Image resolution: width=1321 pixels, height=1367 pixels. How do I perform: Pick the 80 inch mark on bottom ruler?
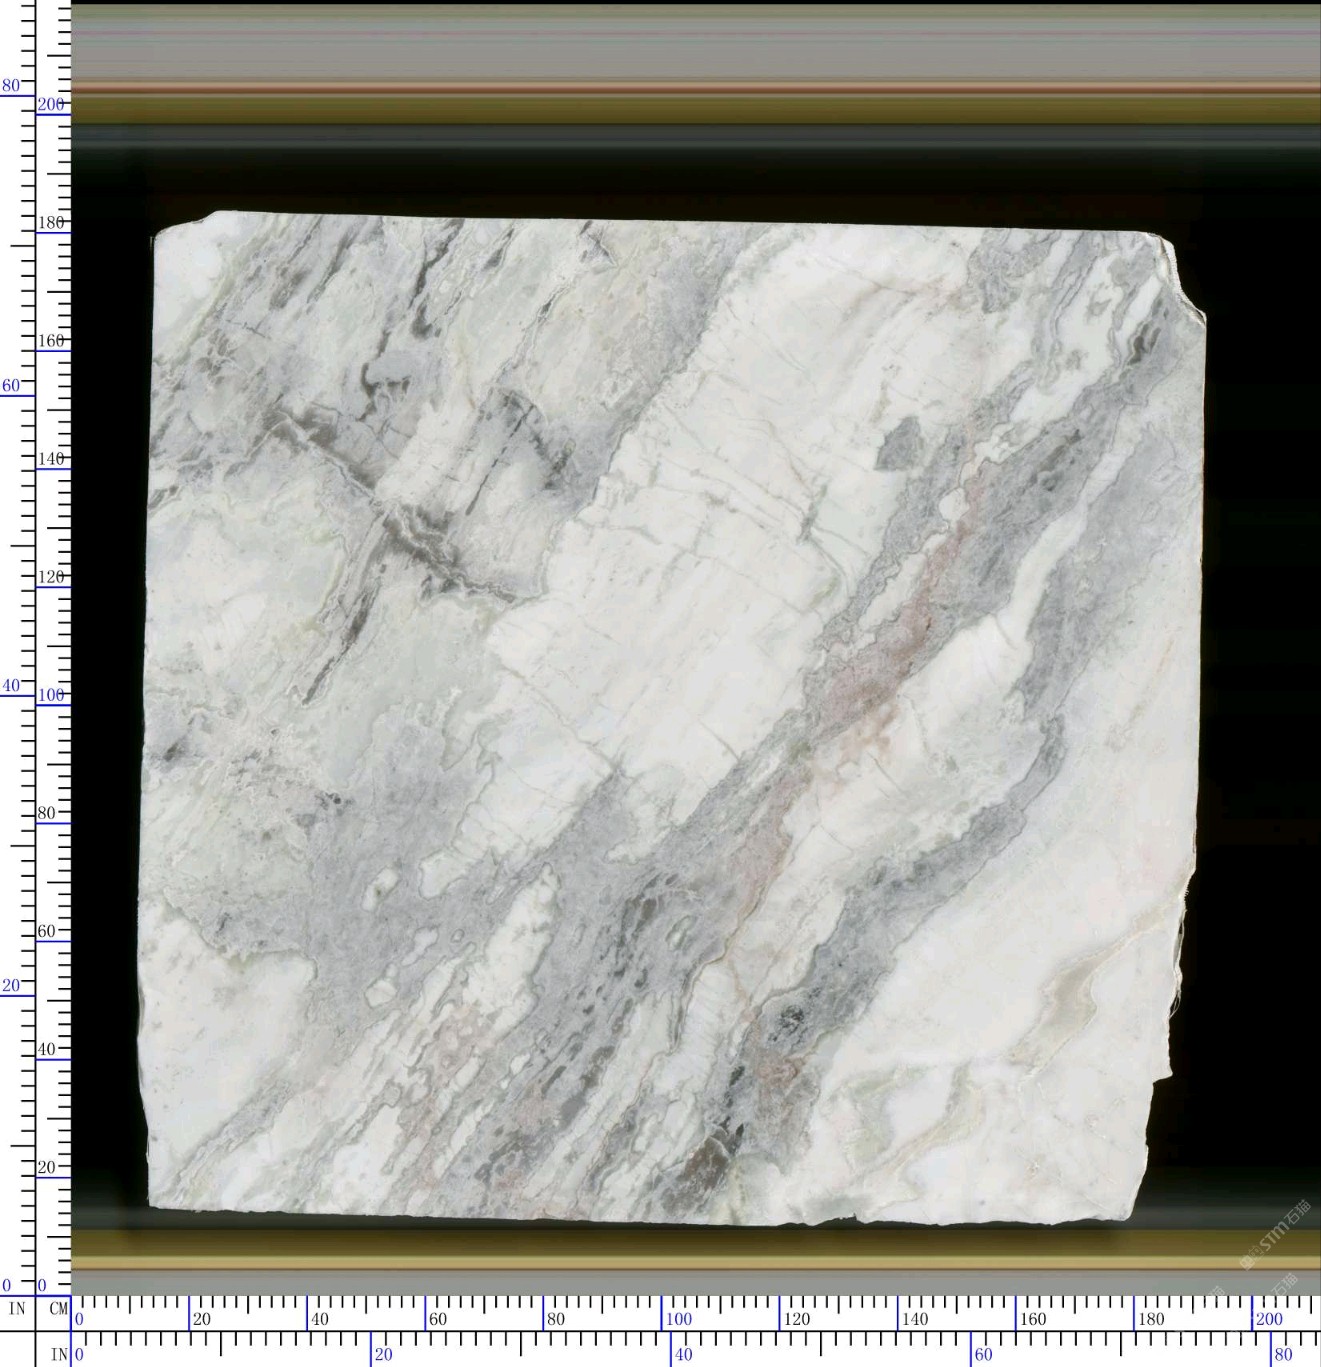[x=1283, y=1355]
